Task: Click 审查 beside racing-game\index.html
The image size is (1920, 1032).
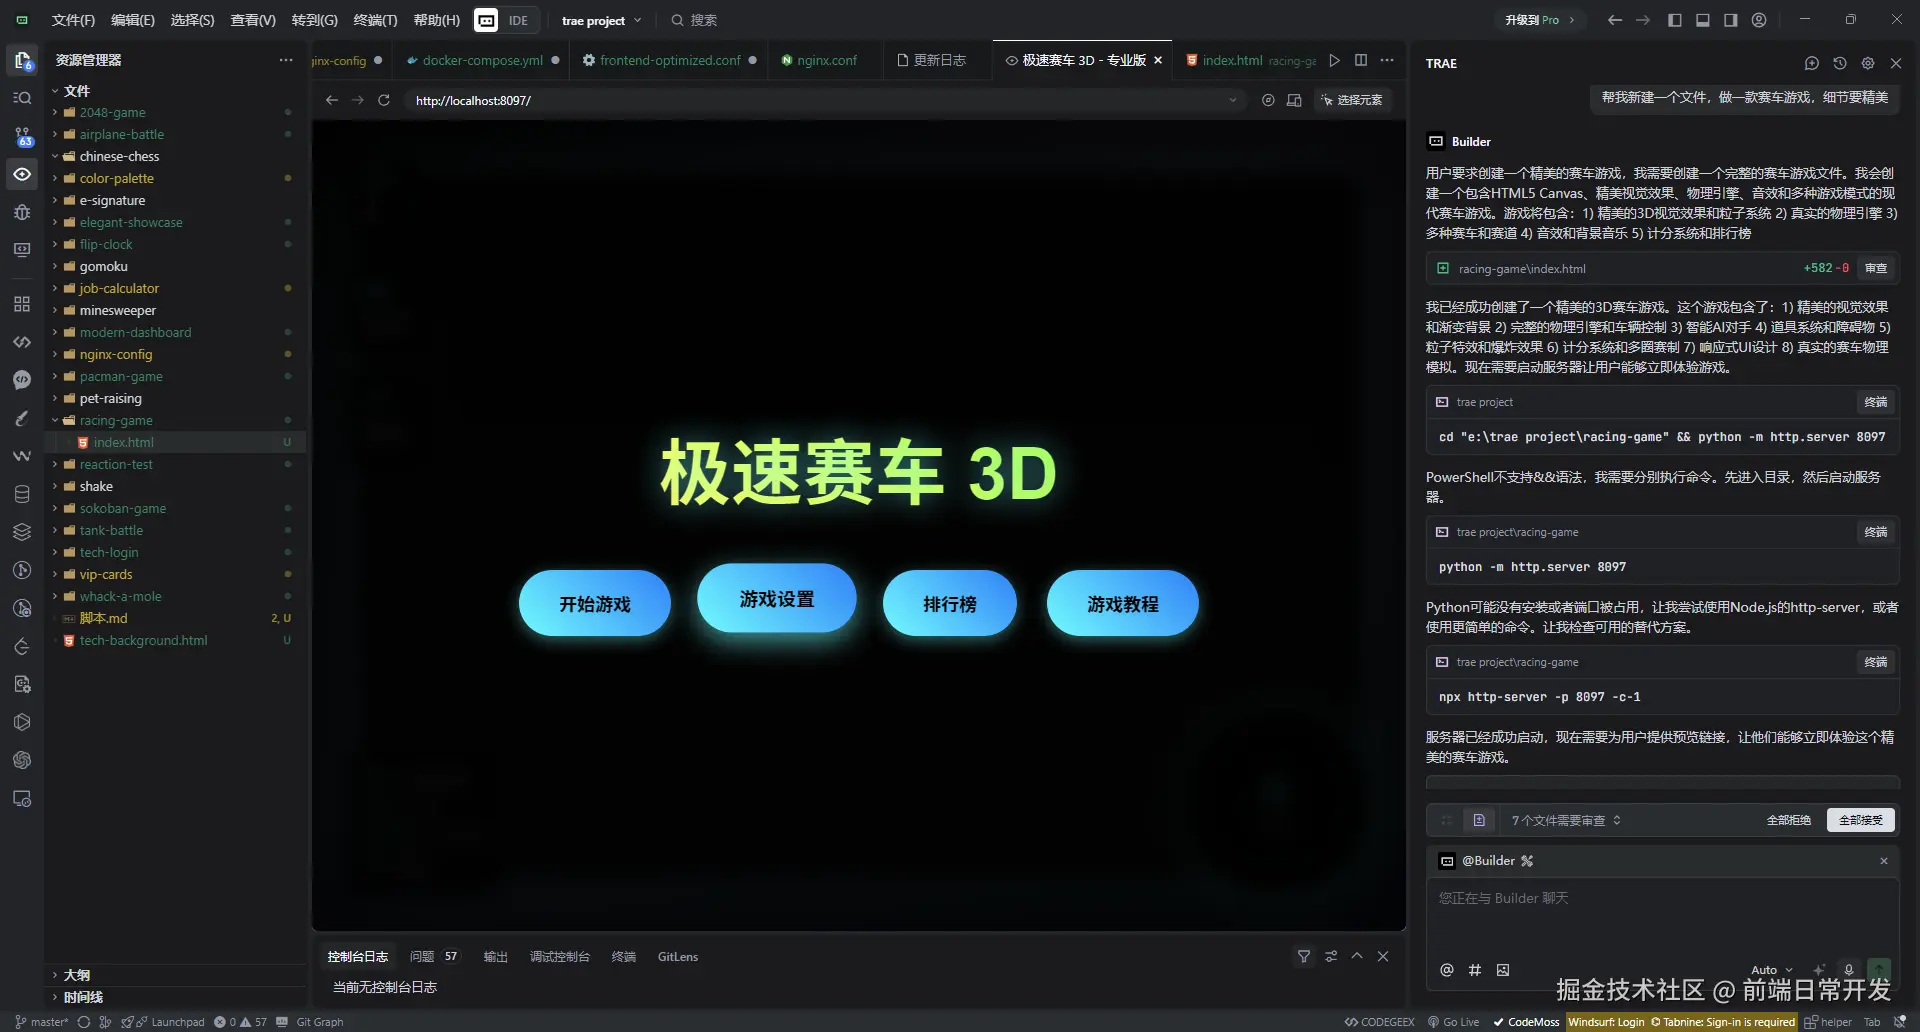Action: (1876, 268)
